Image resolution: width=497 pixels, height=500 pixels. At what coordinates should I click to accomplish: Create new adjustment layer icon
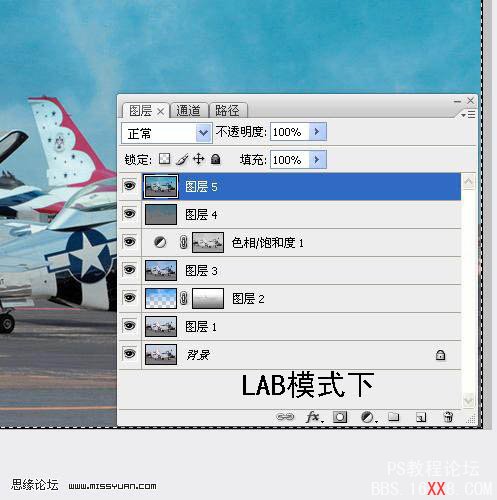point(368,417)
